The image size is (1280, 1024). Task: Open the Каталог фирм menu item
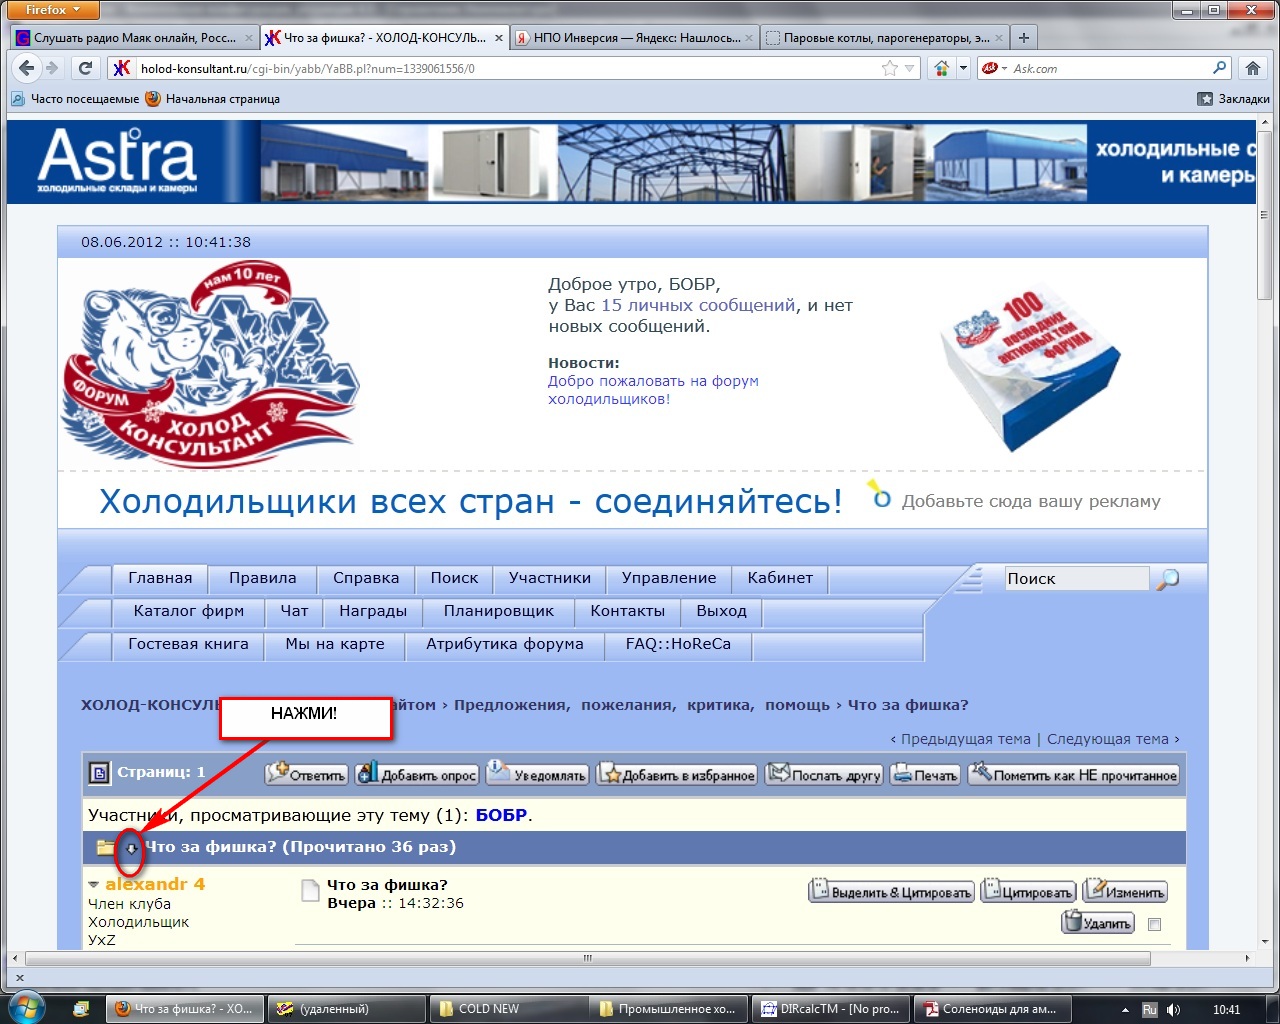point(189,611)
